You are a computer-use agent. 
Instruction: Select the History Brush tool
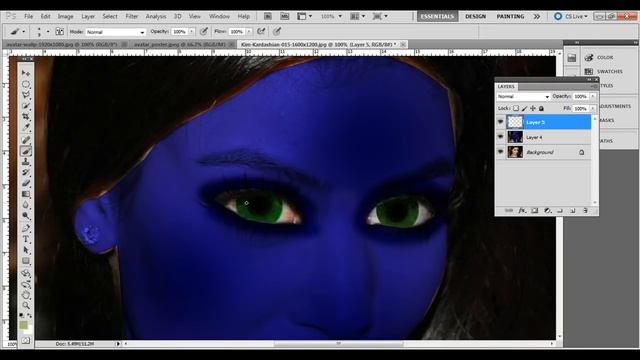pos(26,173)
